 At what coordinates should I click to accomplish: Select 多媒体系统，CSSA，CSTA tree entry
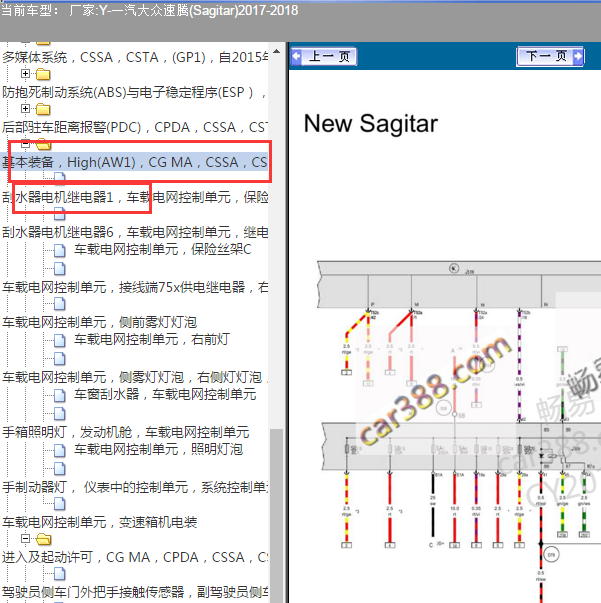click(135, 58)
